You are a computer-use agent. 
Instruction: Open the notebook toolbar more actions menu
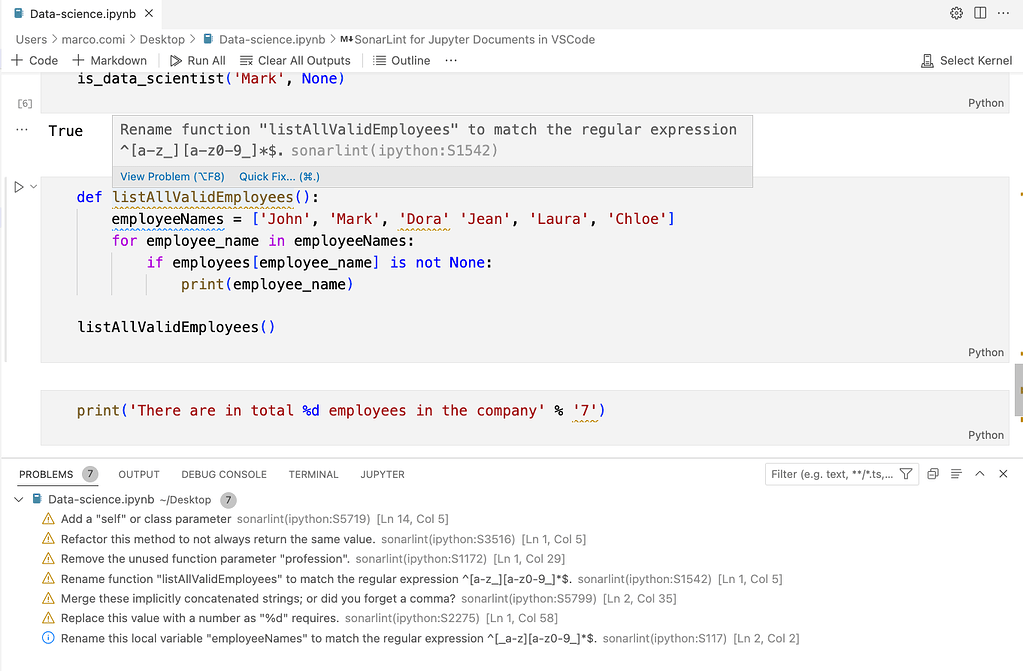451,61
